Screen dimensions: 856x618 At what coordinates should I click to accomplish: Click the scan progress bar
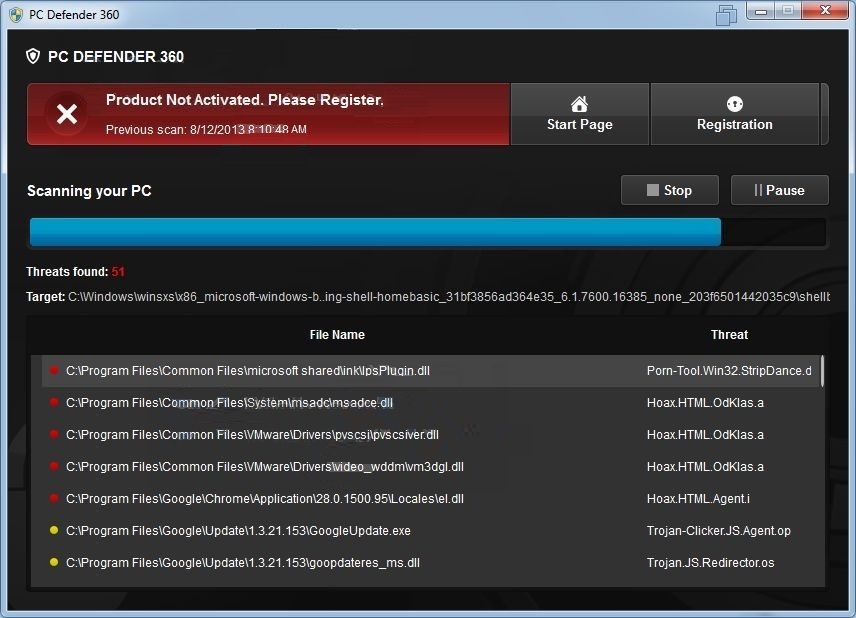[427, 233]
